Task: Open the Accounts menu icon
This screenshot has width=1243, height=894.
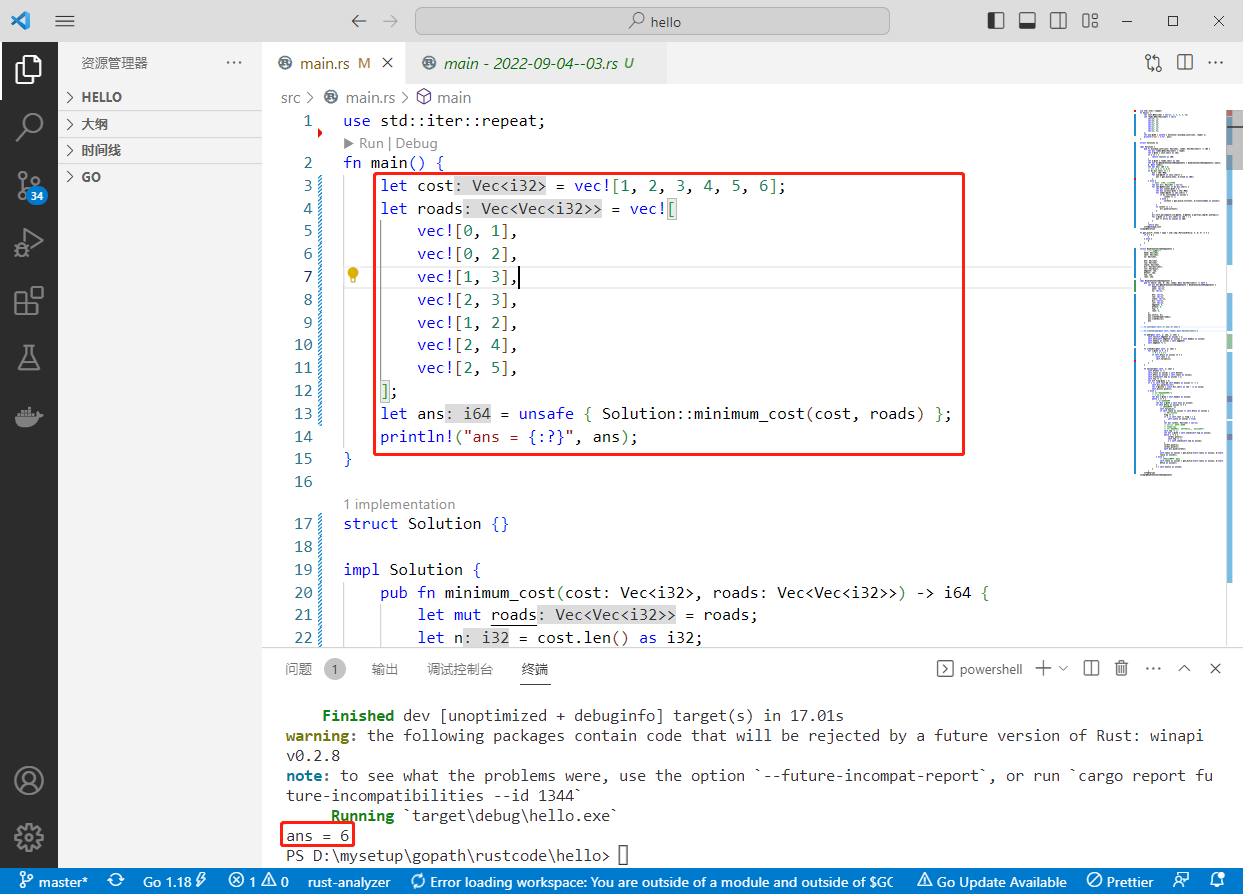Action: [29, 779]
